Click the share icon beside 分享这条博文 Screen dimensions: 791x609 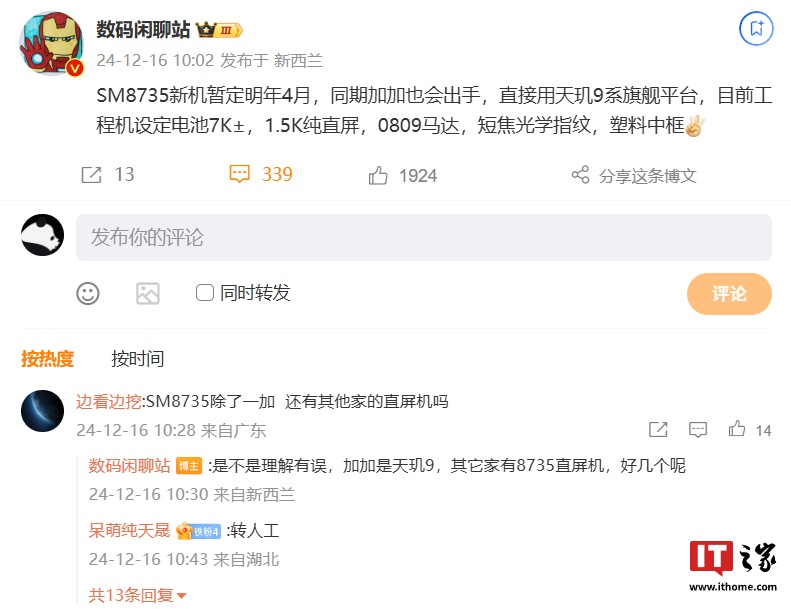(580, 175)
